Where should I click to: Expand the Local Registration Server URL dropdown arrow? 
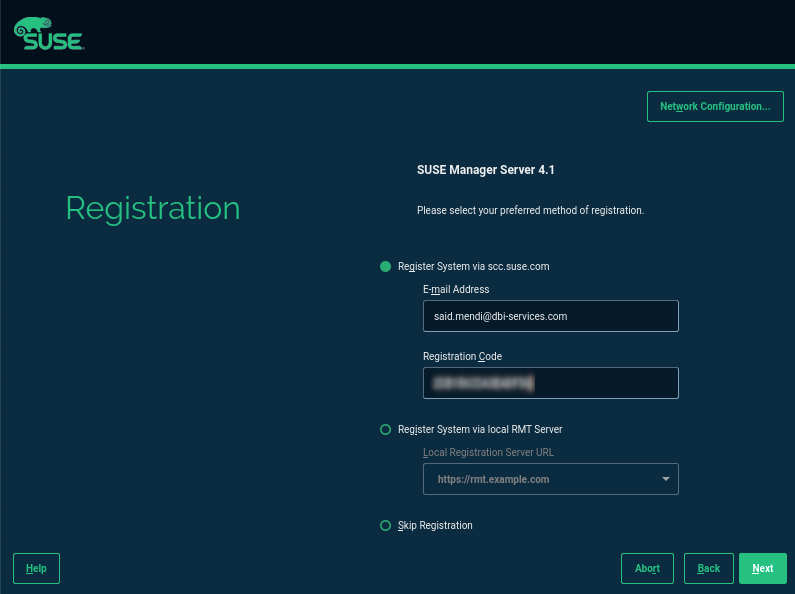tap(666, 479)
